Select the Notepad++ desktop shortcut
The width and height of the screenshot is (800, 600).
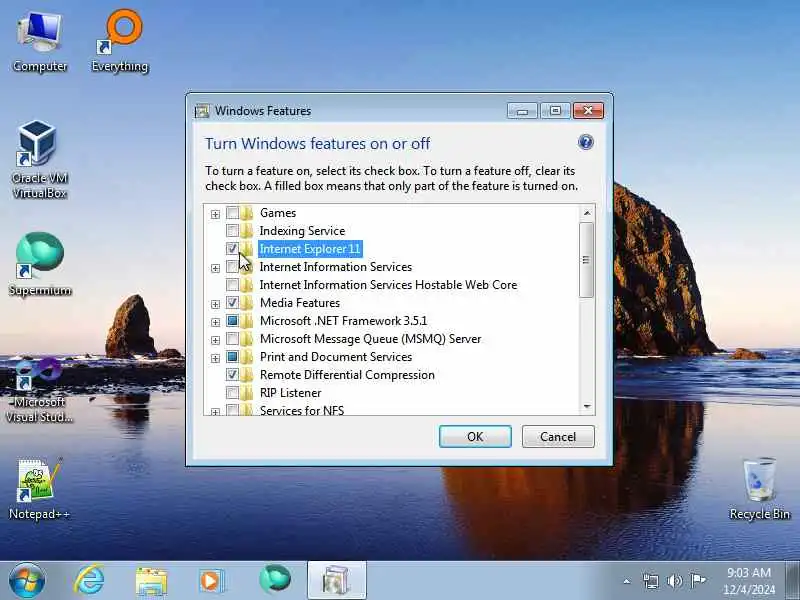coord(39,489)
